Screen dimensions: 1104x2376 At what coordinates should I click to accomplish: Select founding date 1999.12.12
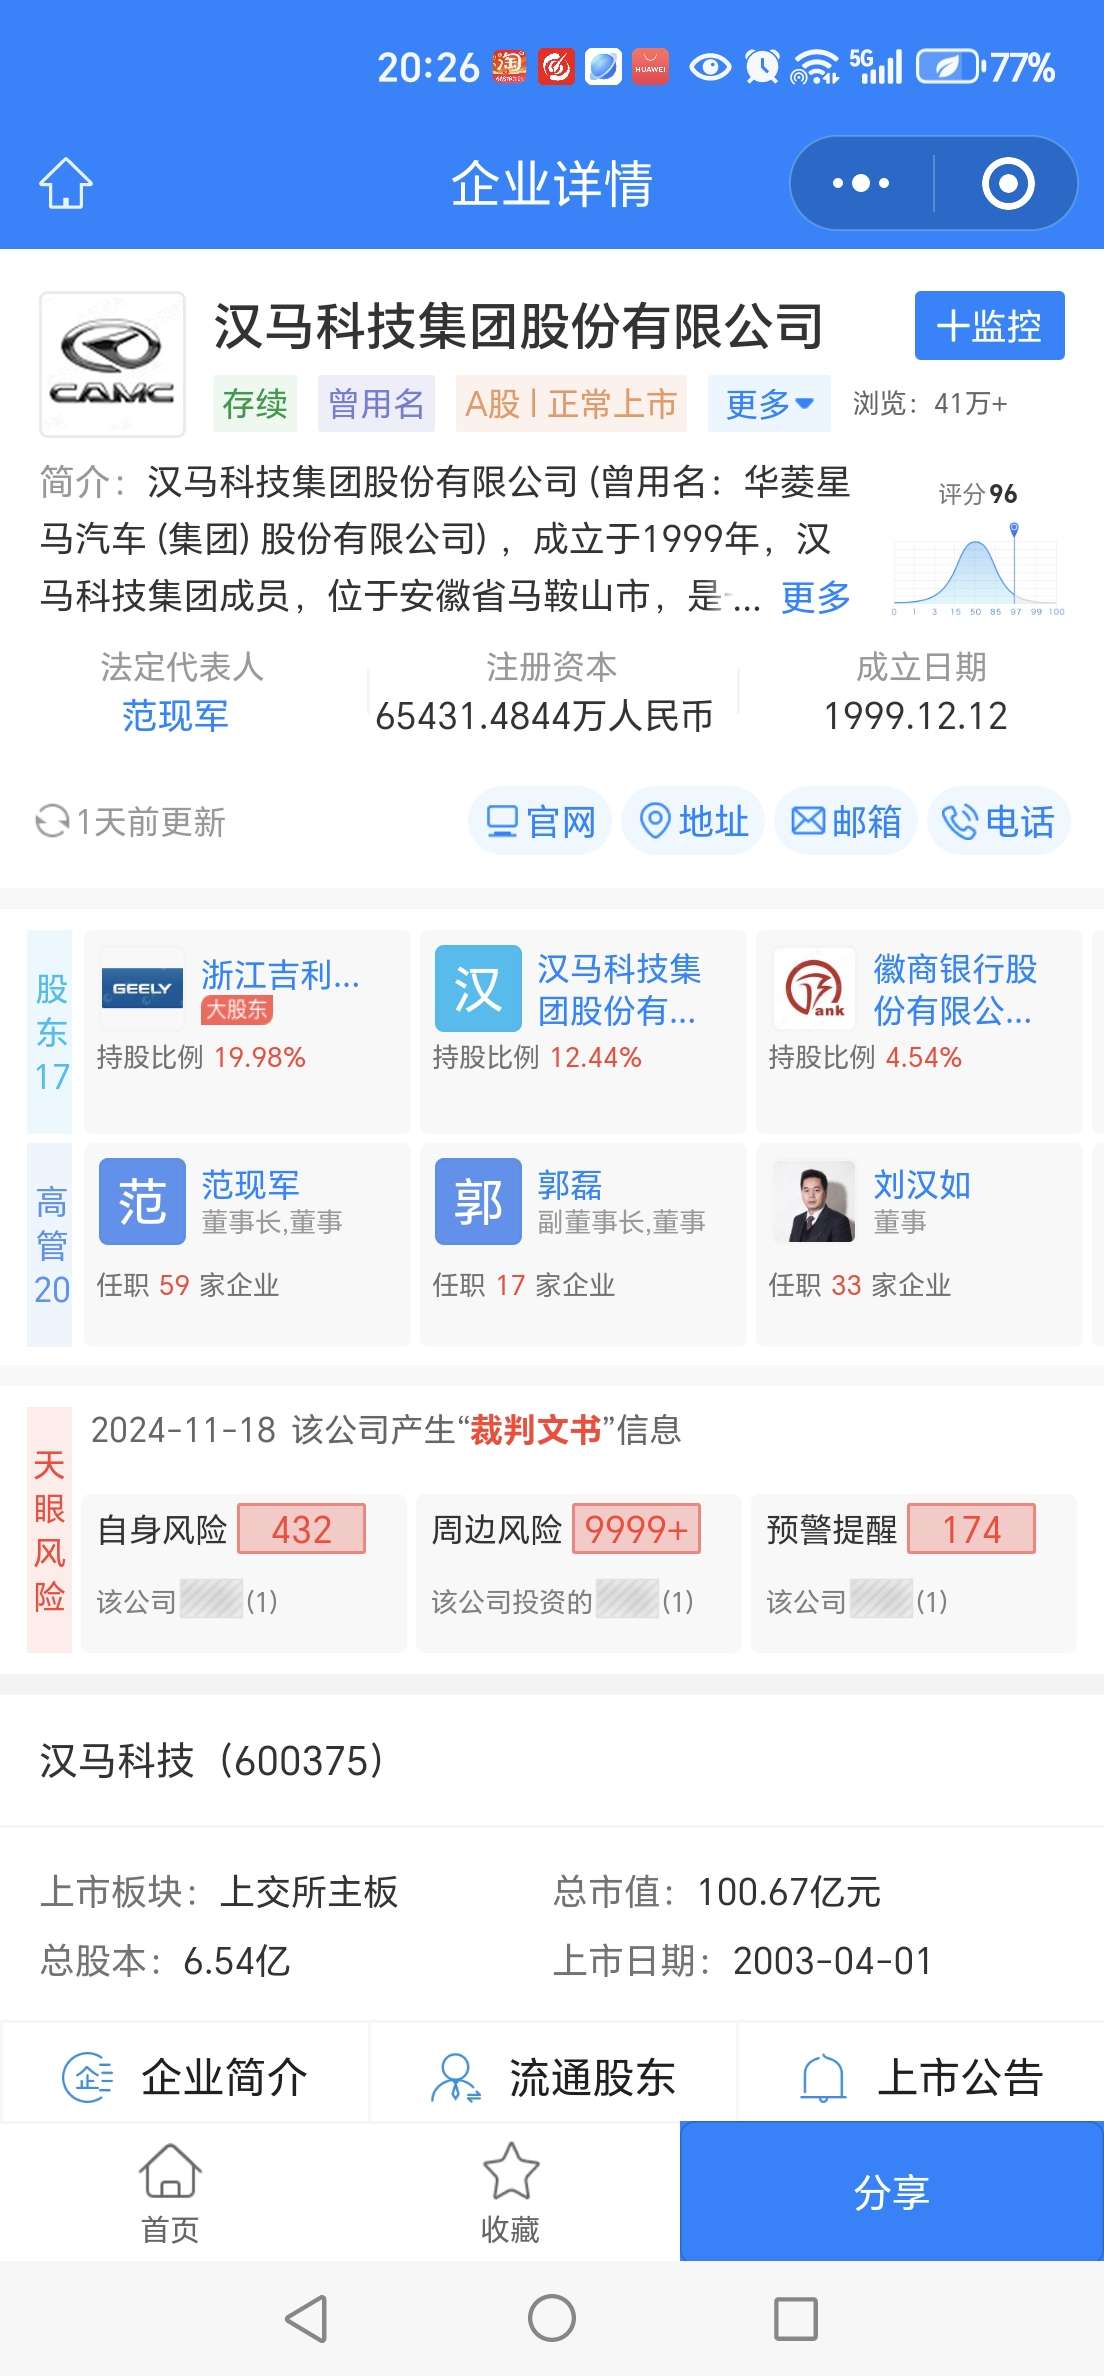pyautogui.click(x=915, y=716)
